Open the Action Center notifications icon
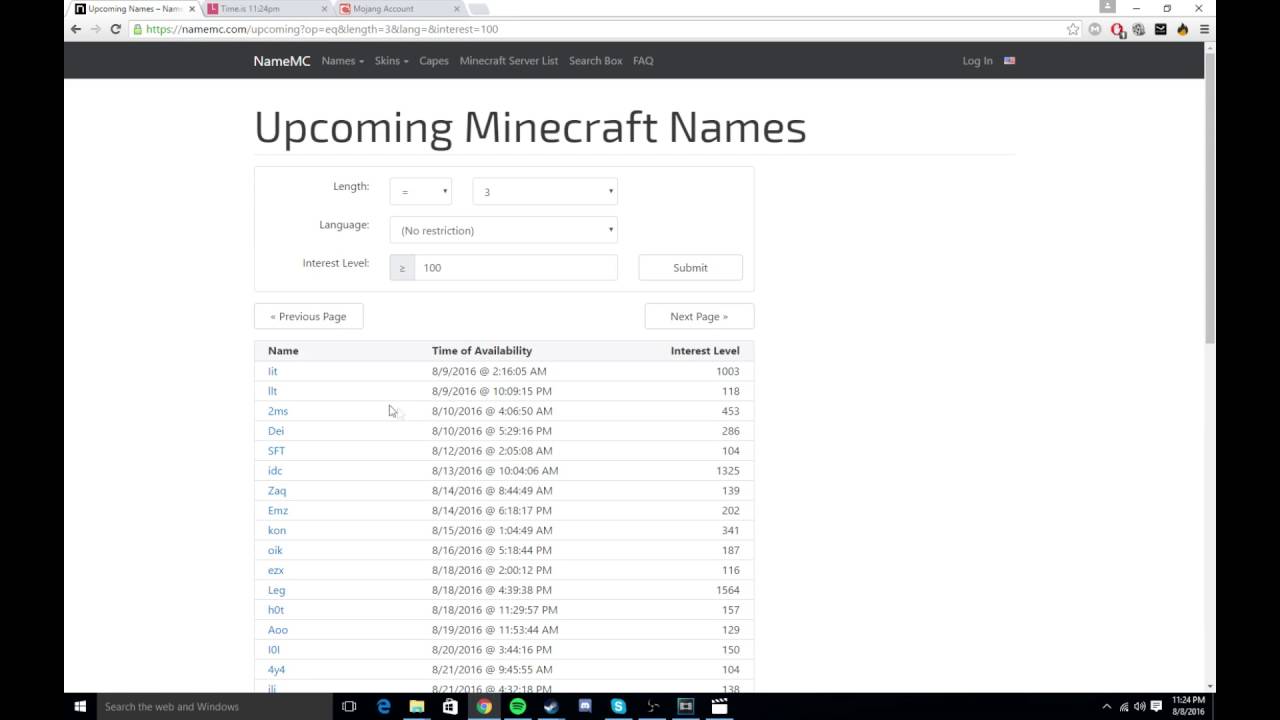The image size is (1280, 720). coord(1157,706)
